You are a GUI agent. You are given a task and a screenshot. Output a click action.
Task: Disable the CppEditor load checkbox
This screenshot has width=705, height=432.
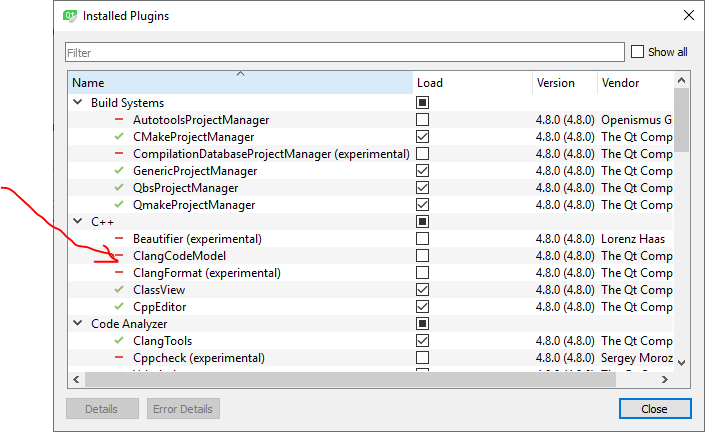pos(422,307)
